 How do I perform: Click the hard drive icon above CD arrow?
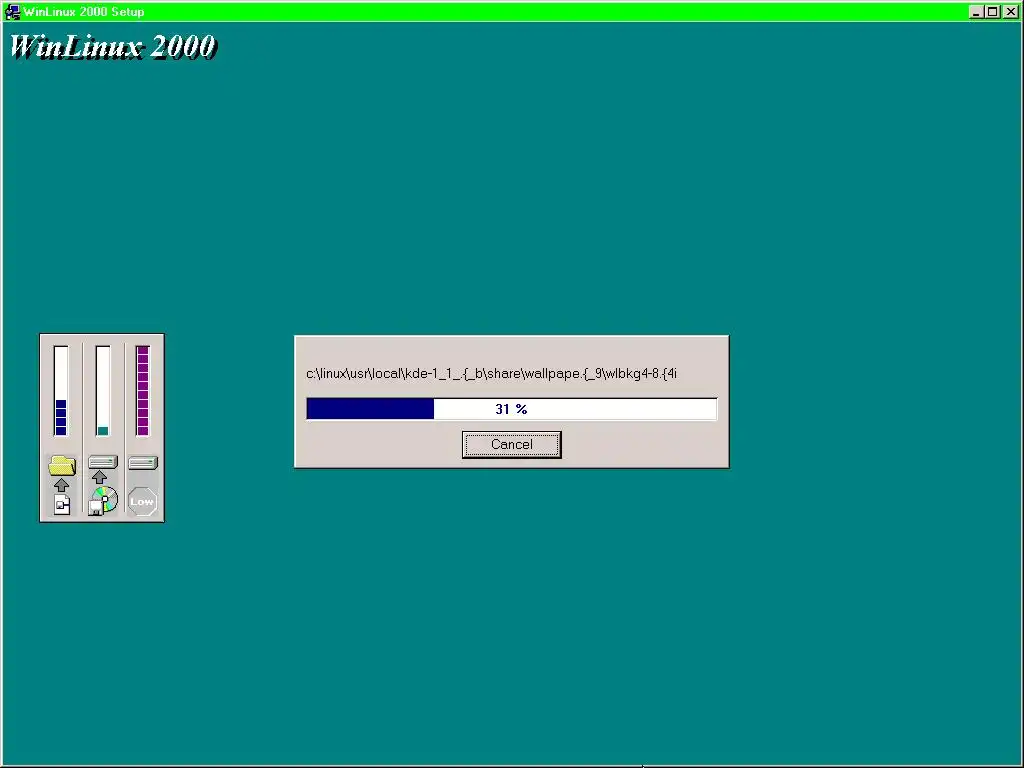[103, 462]
